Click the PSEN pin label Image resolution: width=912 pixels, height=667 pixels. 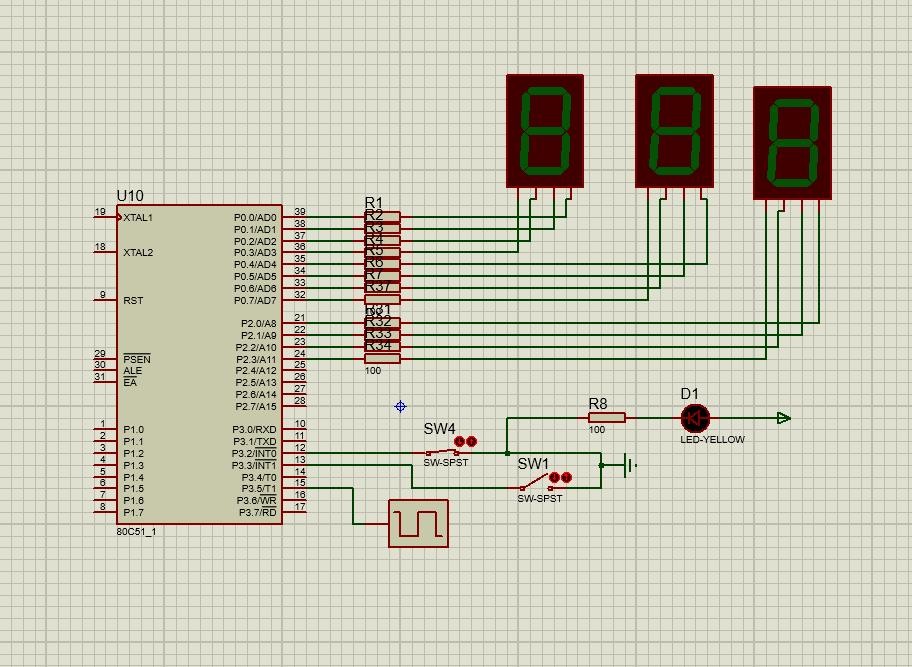pyautogui.click(x=137, y=359)
